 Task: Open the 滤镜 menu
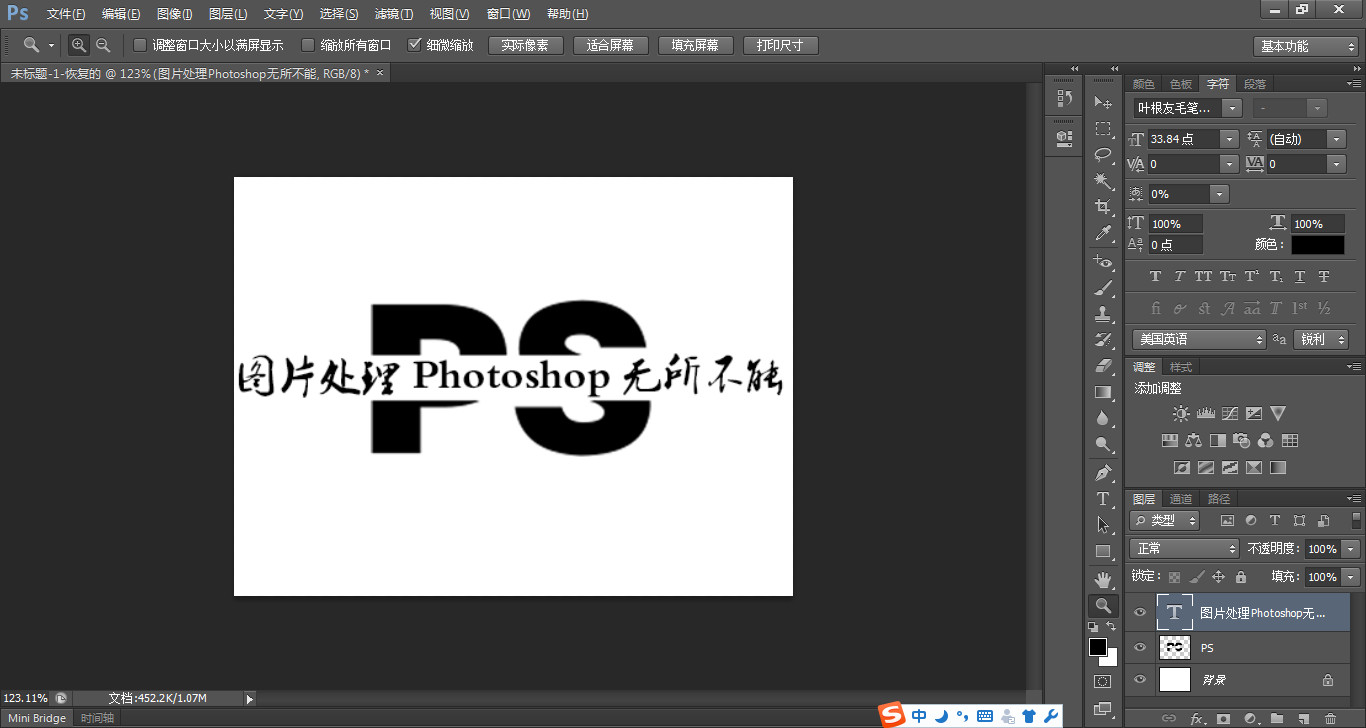pos(393,14)
